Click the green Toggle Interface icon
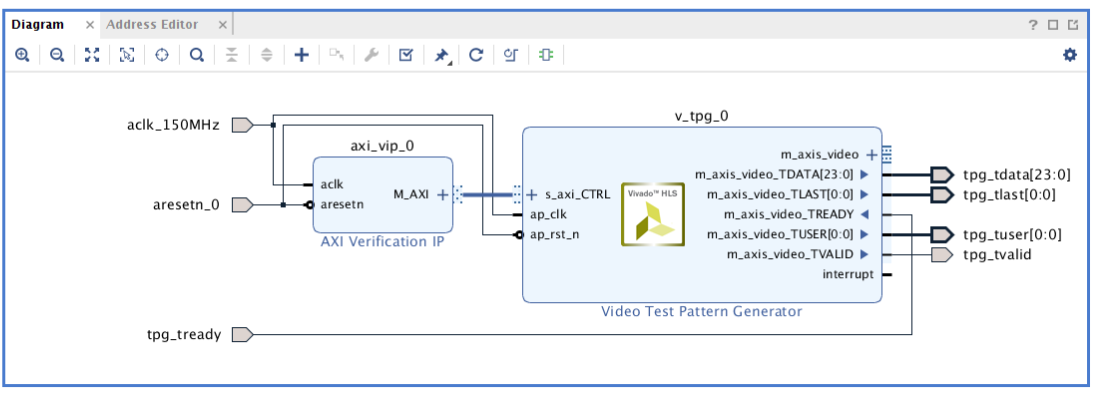Screen dimensions: 1094x399 pyautogui.click(x=546, y=55)
